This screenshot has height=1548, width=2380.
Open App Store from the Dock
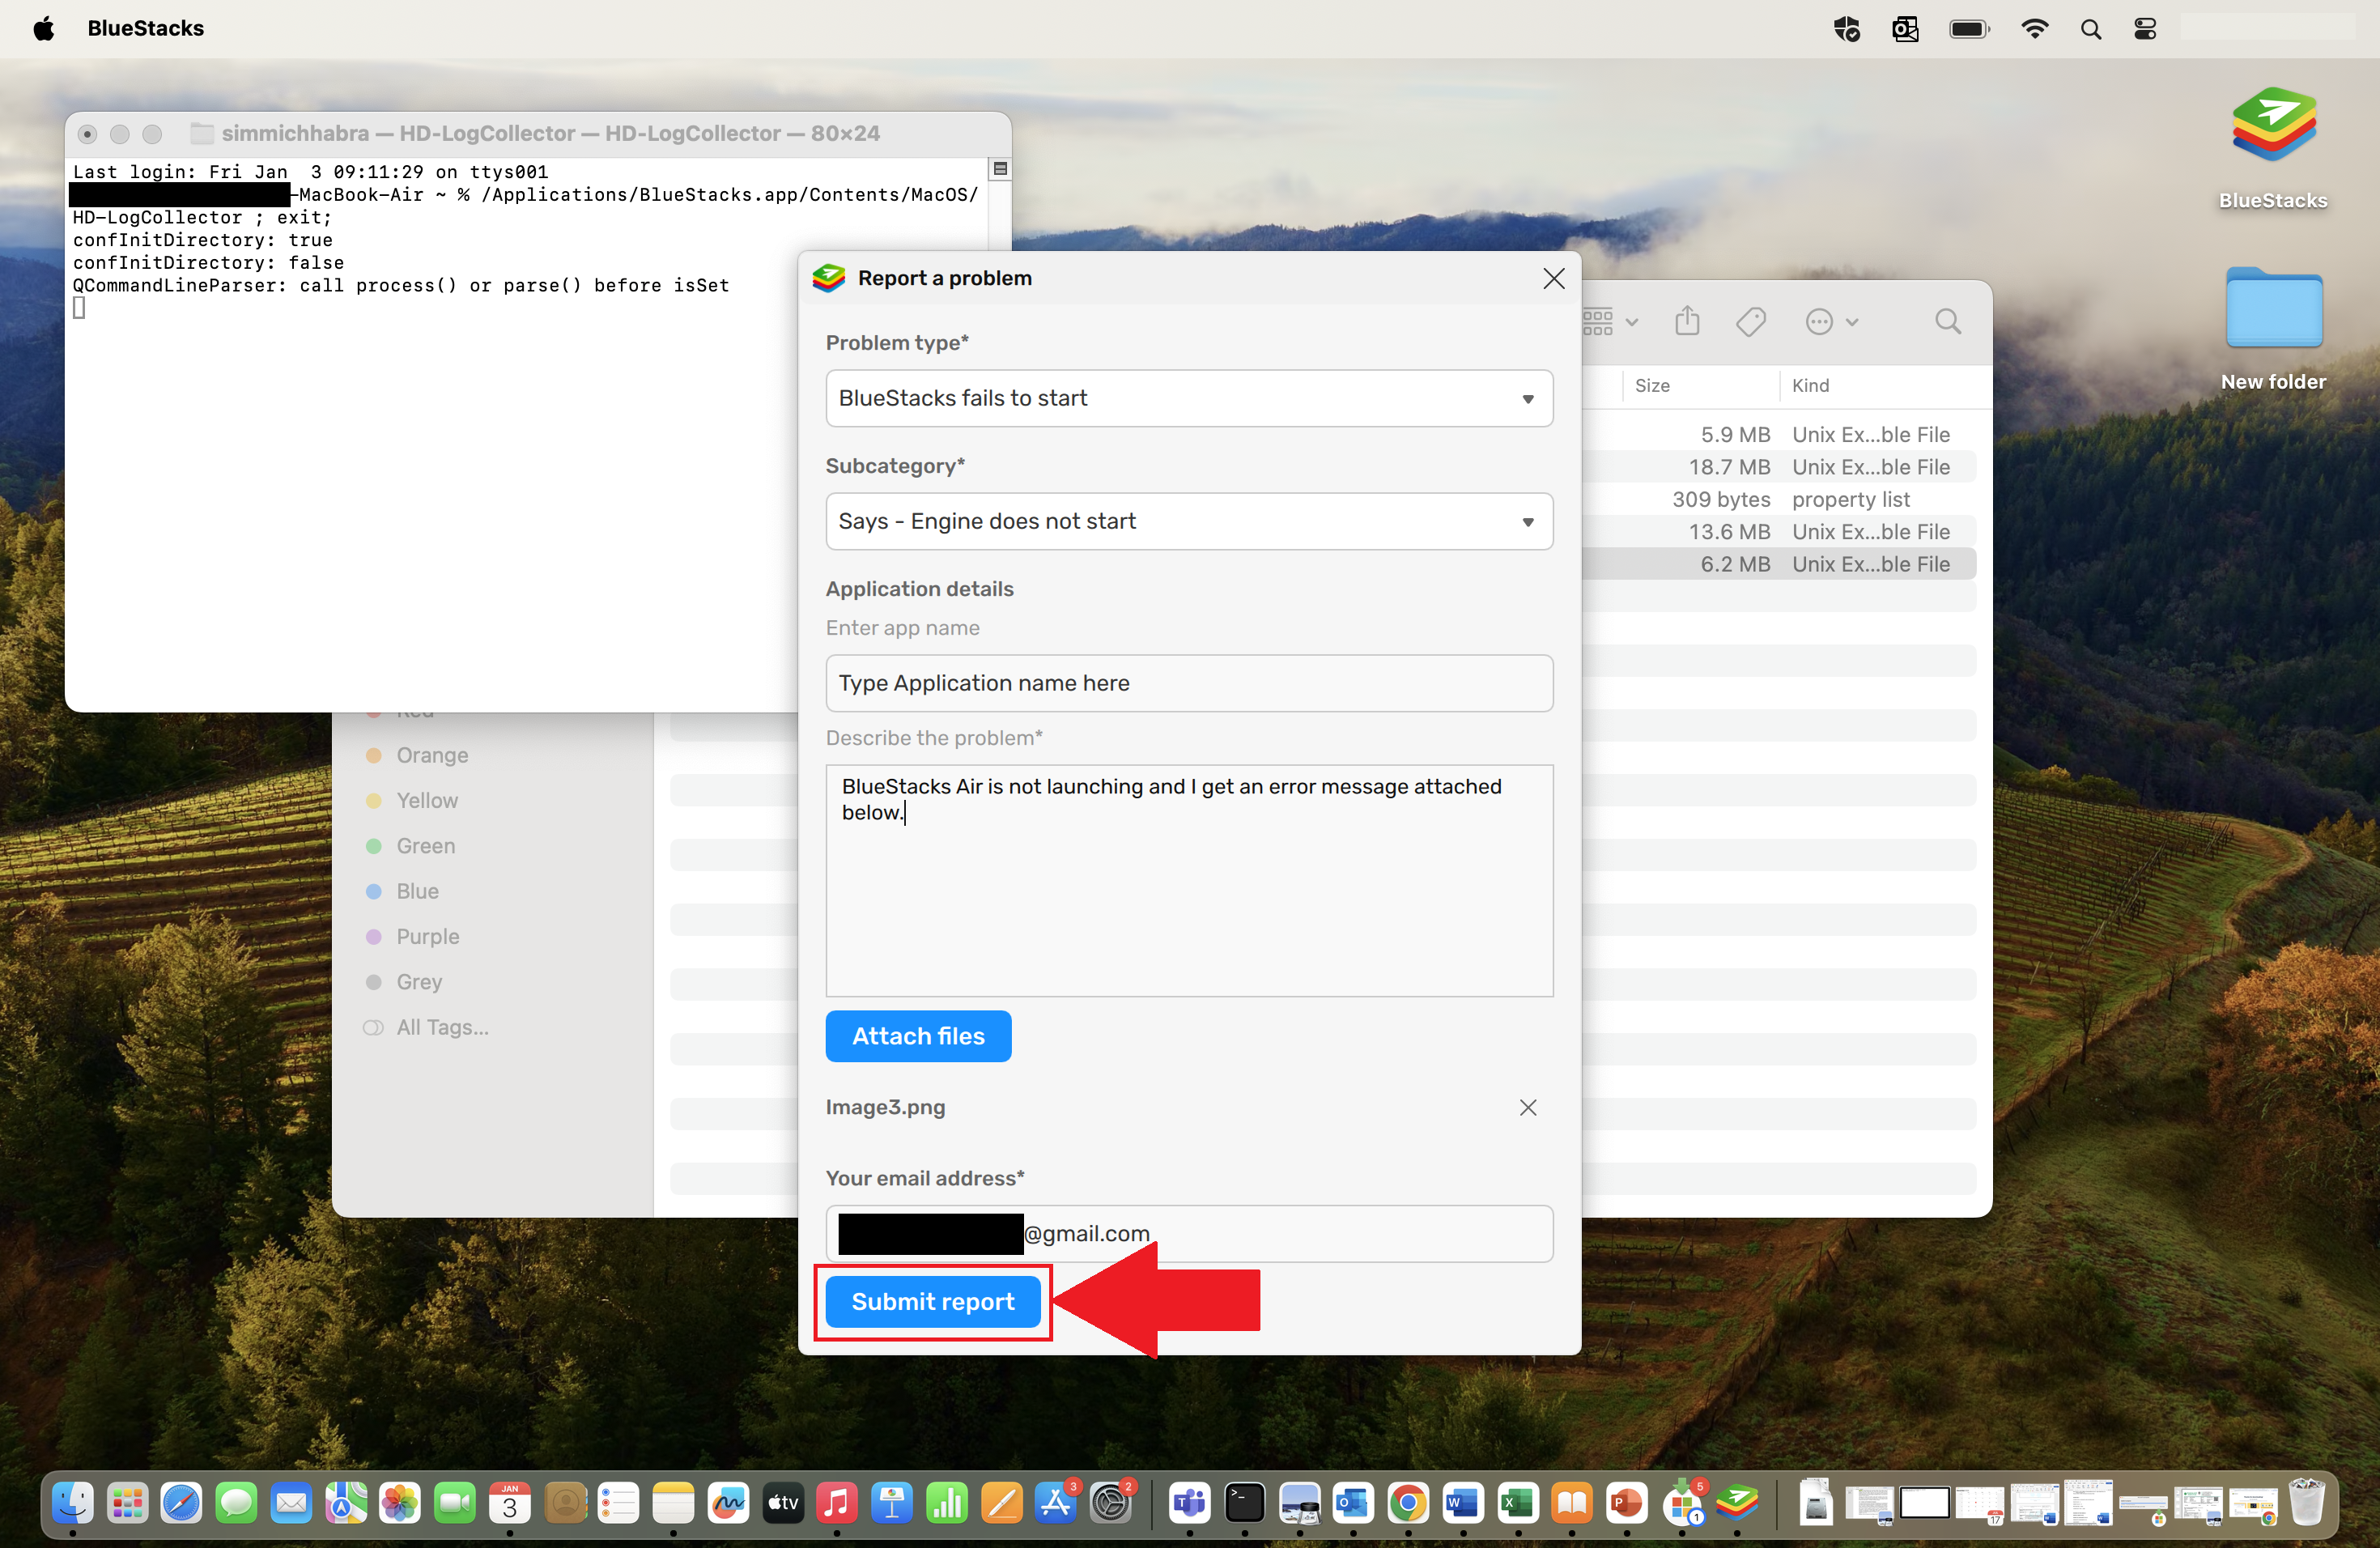coord(1056,1503)
